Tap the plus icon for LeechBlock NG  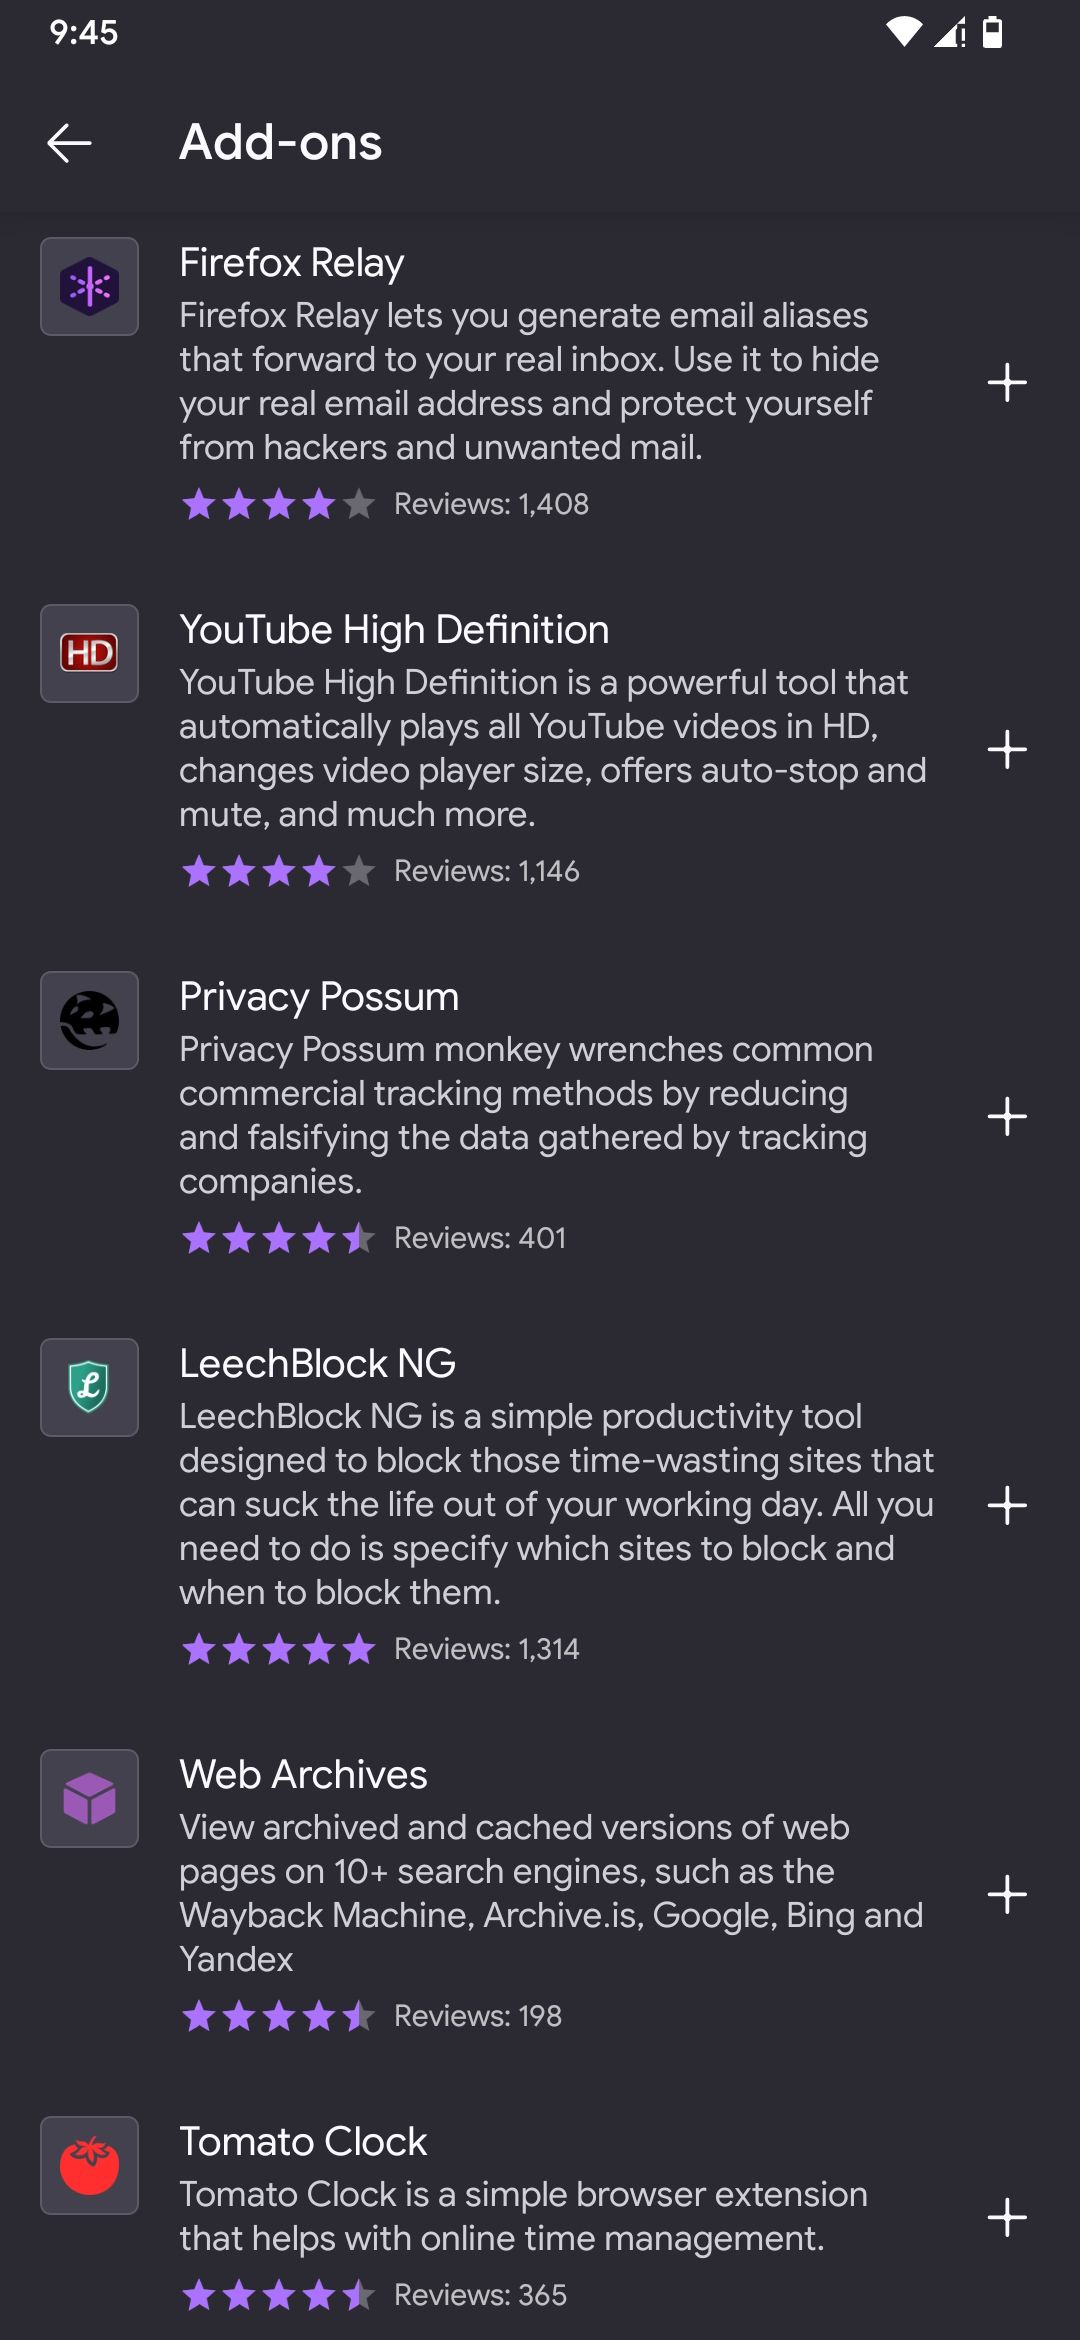click(1006, 1505)
